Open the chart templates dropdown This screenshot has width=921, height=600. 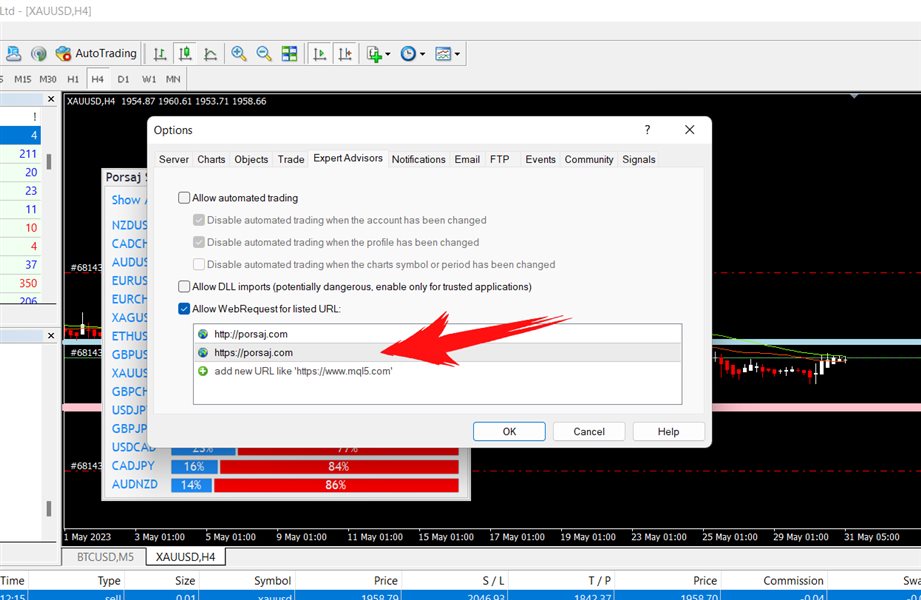click(x=448, y=54)
